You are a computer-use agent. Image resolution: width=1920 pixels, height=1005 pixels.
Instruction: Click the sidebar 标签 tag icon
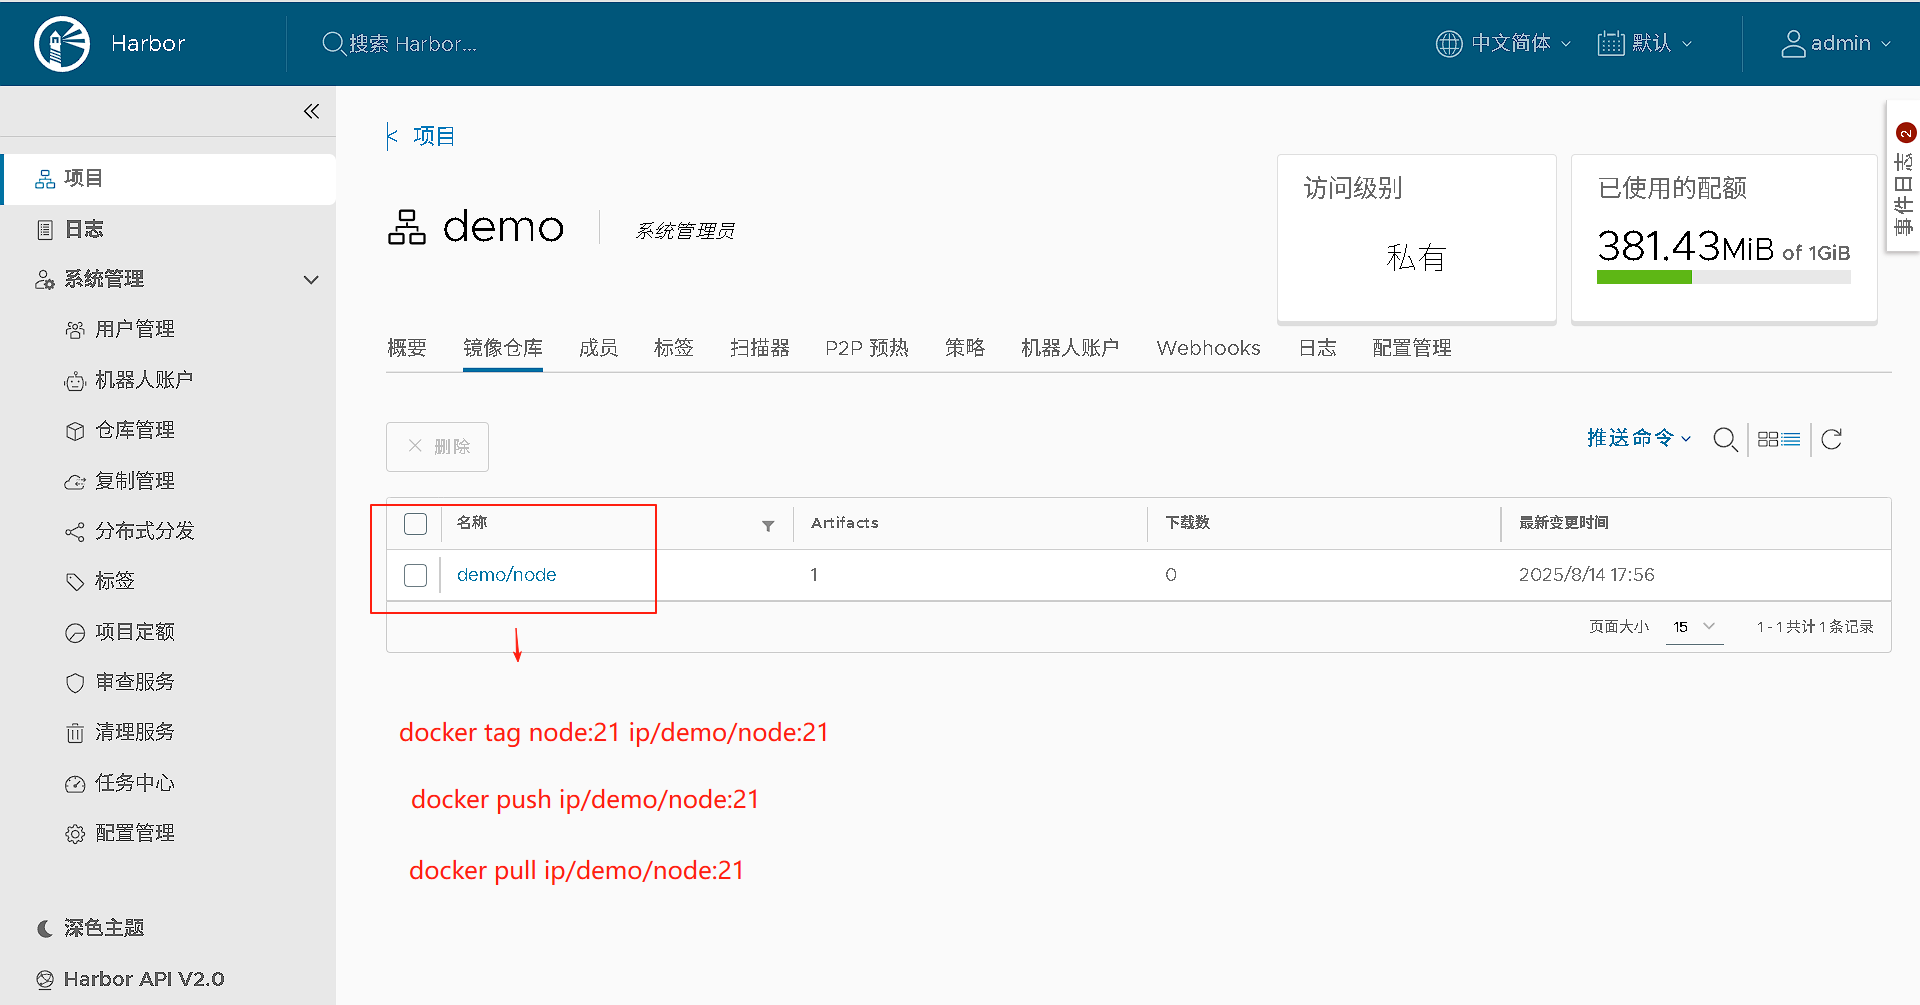point(75,582)
